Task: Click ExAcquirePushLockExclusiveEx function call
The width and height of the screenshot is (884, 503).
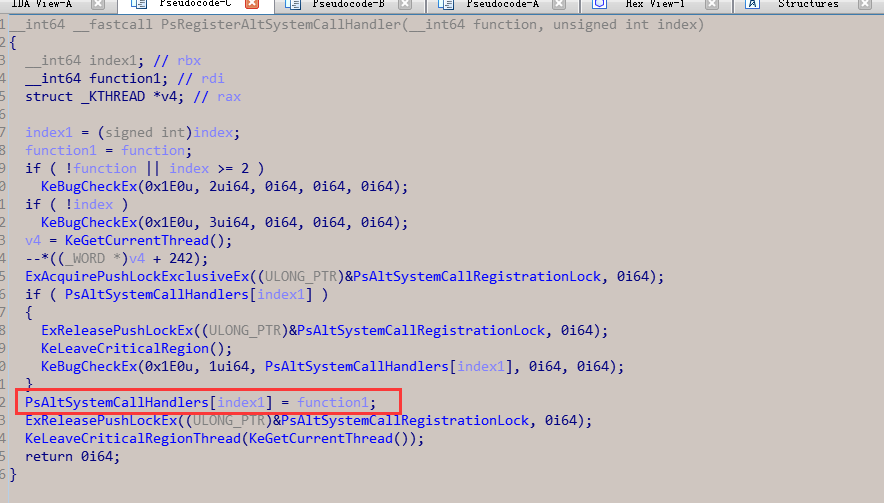Action: click(137, 277)
